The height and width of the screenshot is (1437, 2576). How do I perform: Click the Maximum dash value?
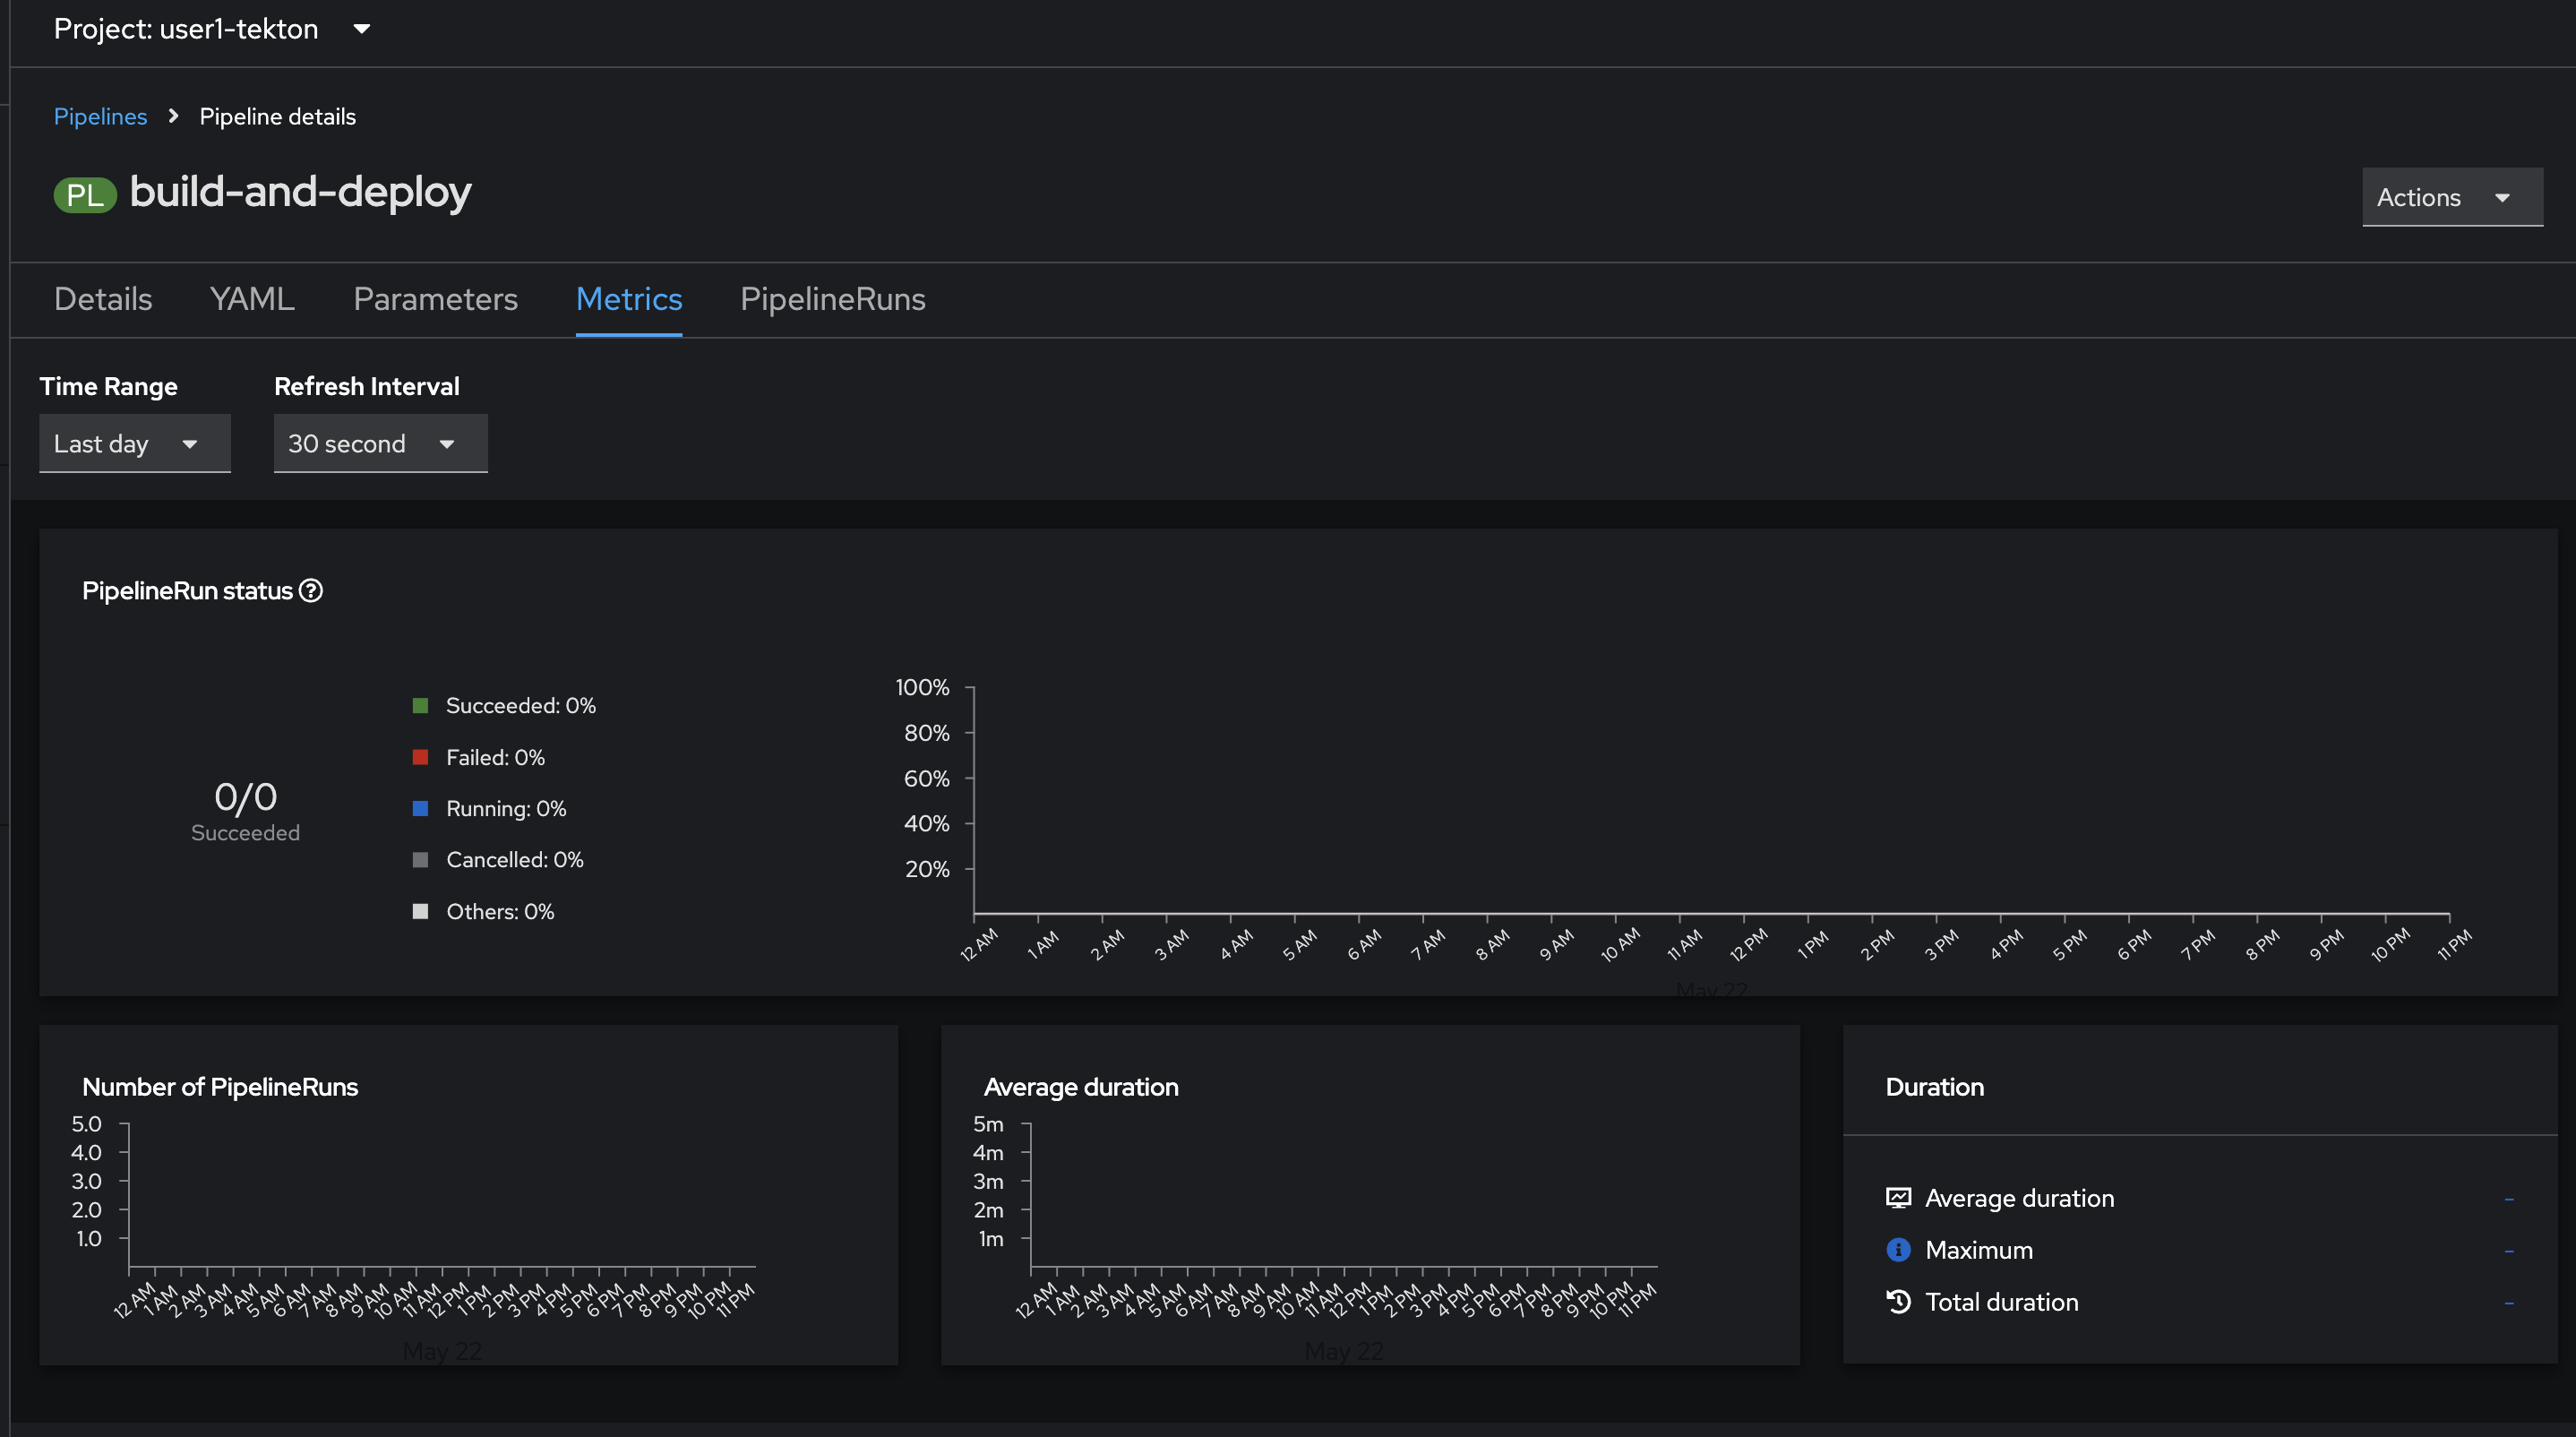point(2509,1250)
